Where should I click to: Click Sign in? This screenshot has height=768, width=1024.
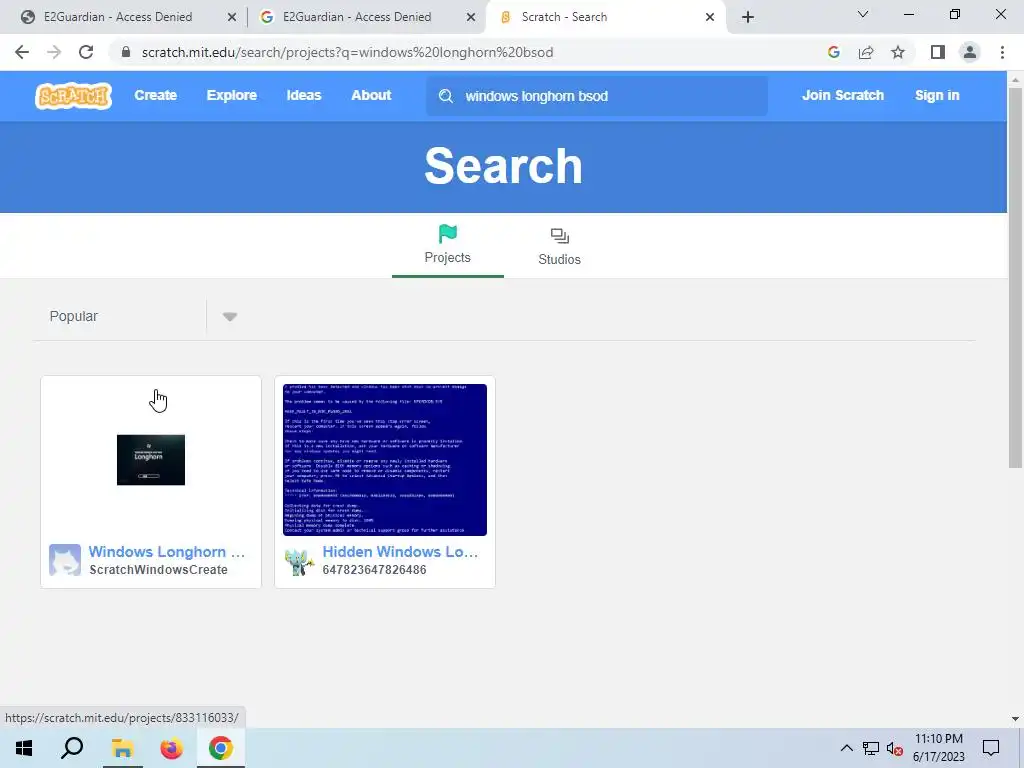point(936,95)
